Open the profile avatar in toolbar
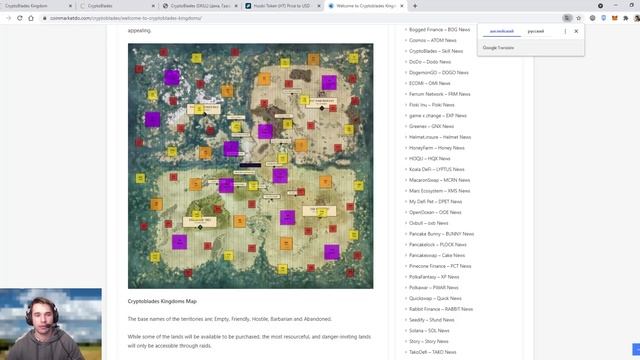The width and height of the screenshot is (640, 360). pos(637,18)
